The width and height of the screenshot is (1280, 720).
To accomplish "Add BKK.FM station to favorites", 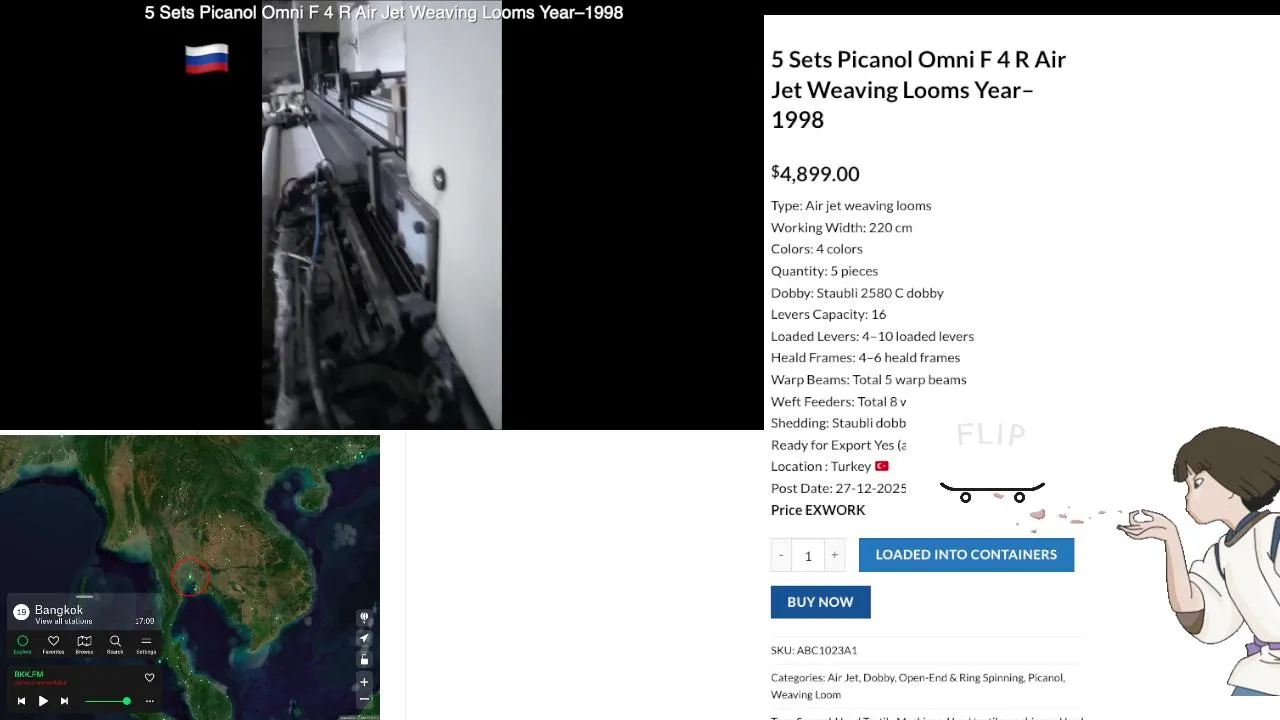I will 149,677.
